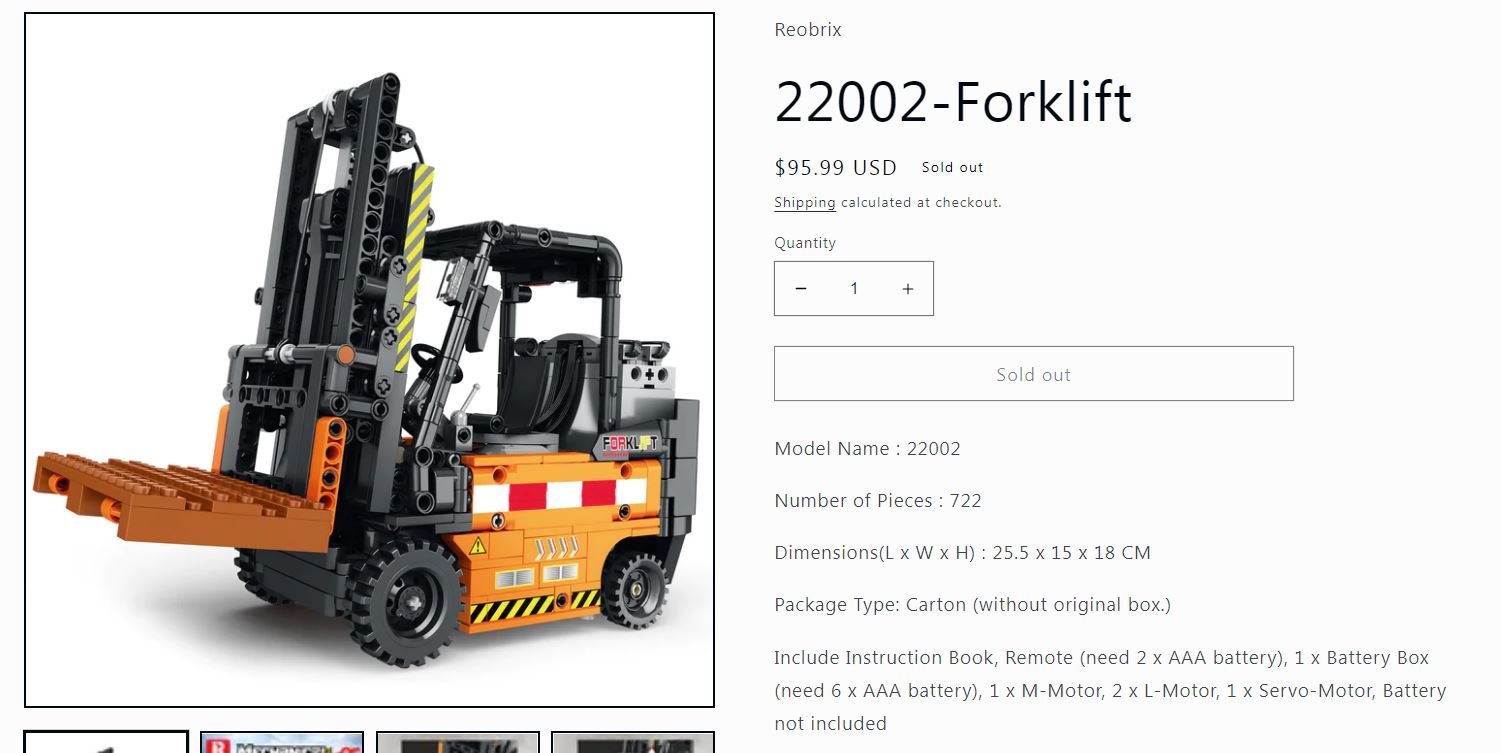Click the quantity number input field
Image resolution: width=1501 pixels, height=753 pixels.
[854, 289]
